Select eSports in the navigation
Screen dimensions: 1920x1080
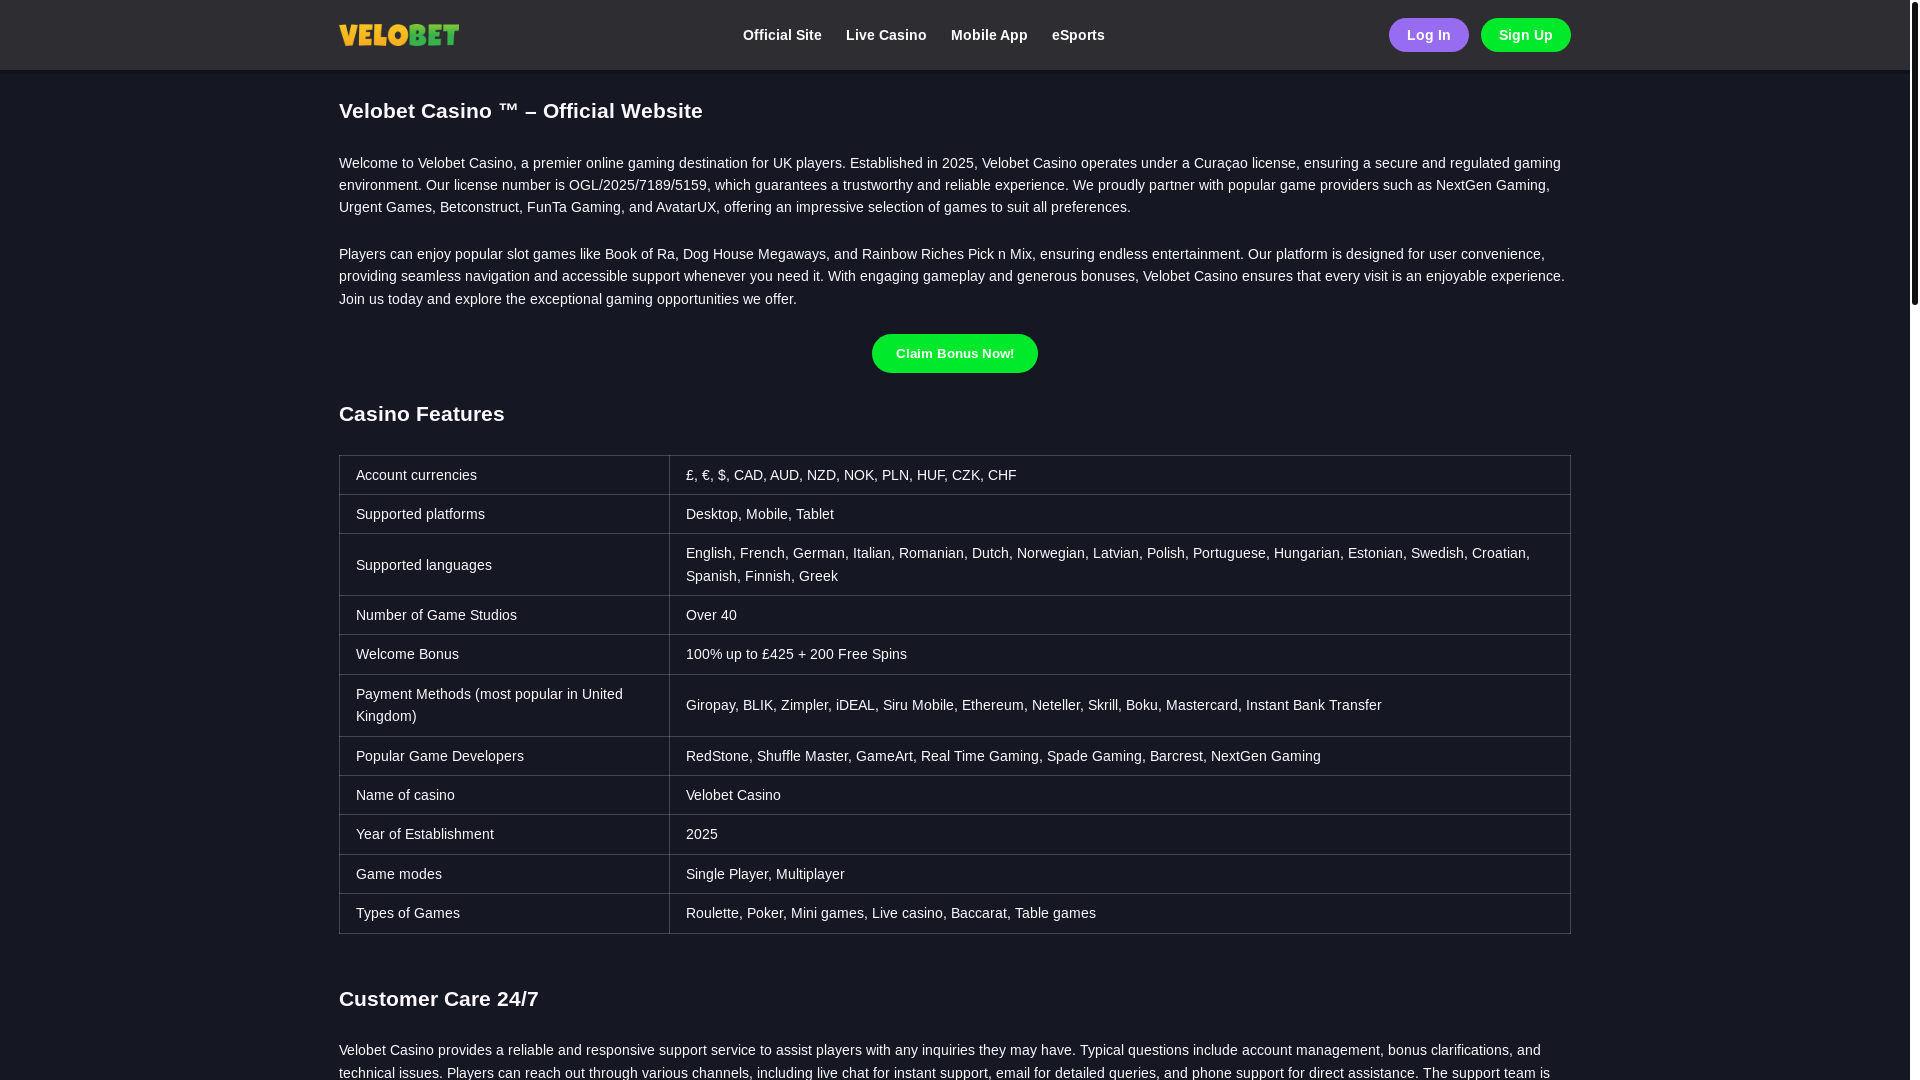coord(1078,35)
